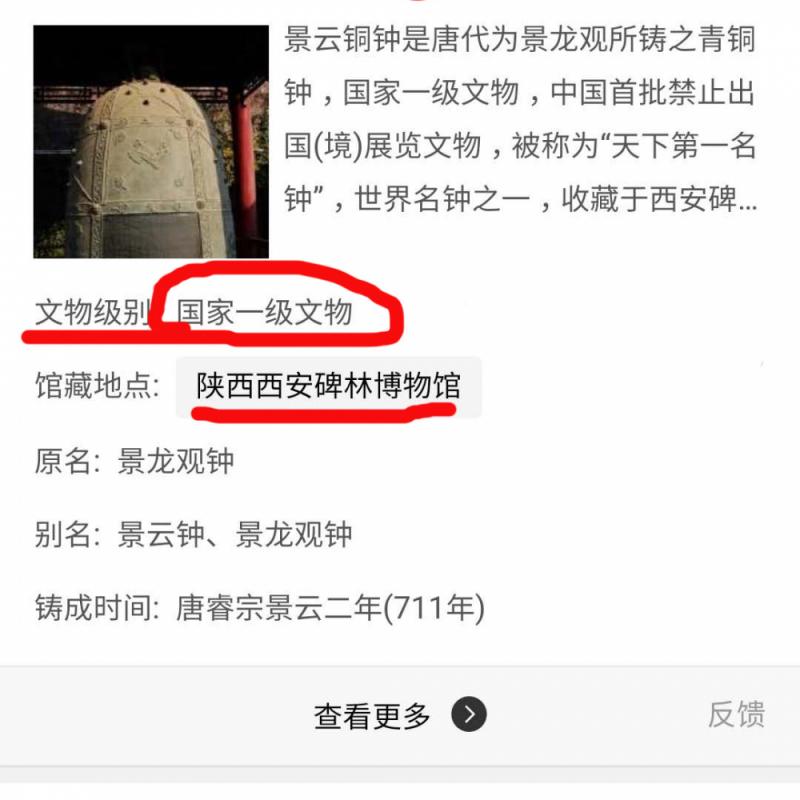Click the 馆藏地点 label
Screen dimensions: 800x800
(97, 385)
